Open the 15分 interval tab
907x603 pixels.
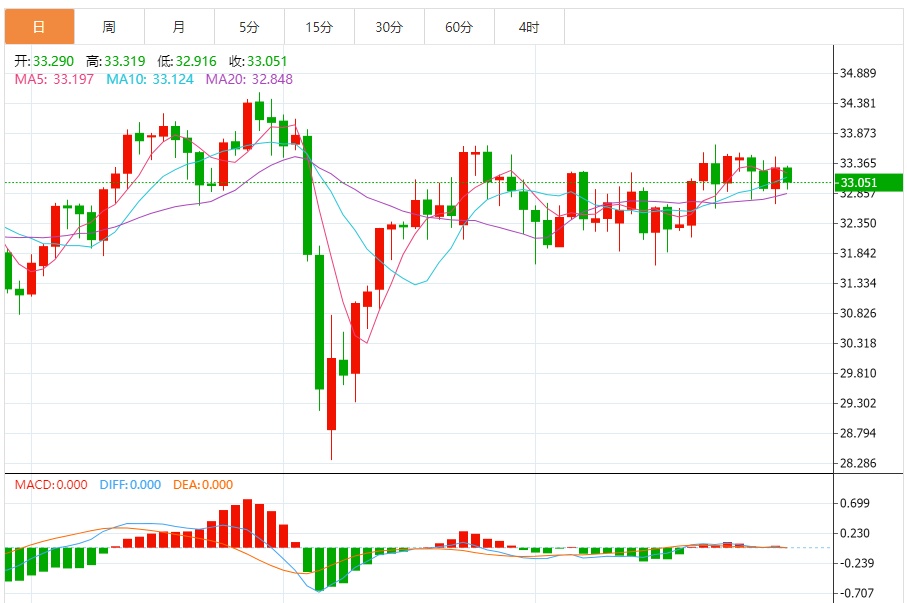coord(319,27)
